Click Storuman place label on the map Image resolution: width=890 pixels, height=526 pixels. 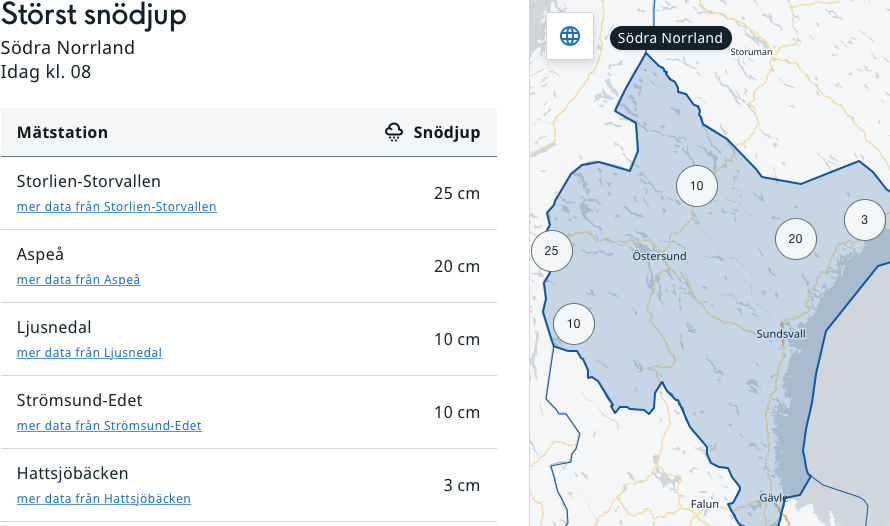[752, 52]
